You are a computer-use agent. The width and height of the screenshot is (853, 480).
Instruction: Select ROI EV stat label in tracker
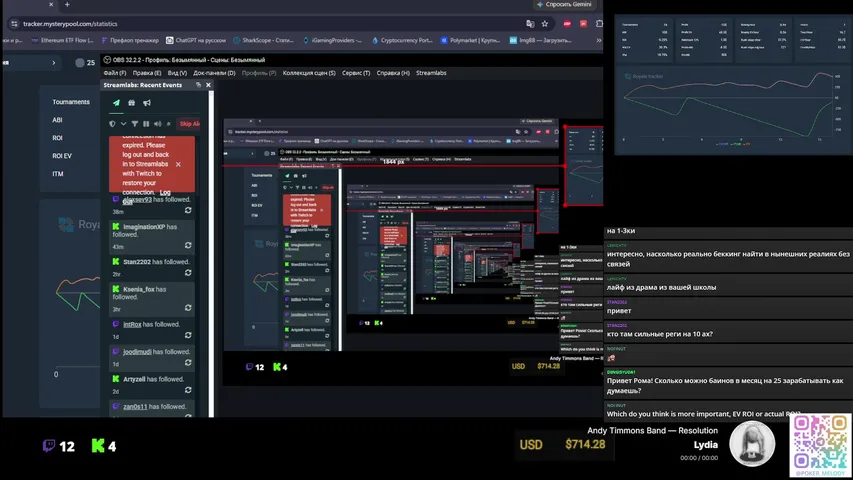click(62, 156)
